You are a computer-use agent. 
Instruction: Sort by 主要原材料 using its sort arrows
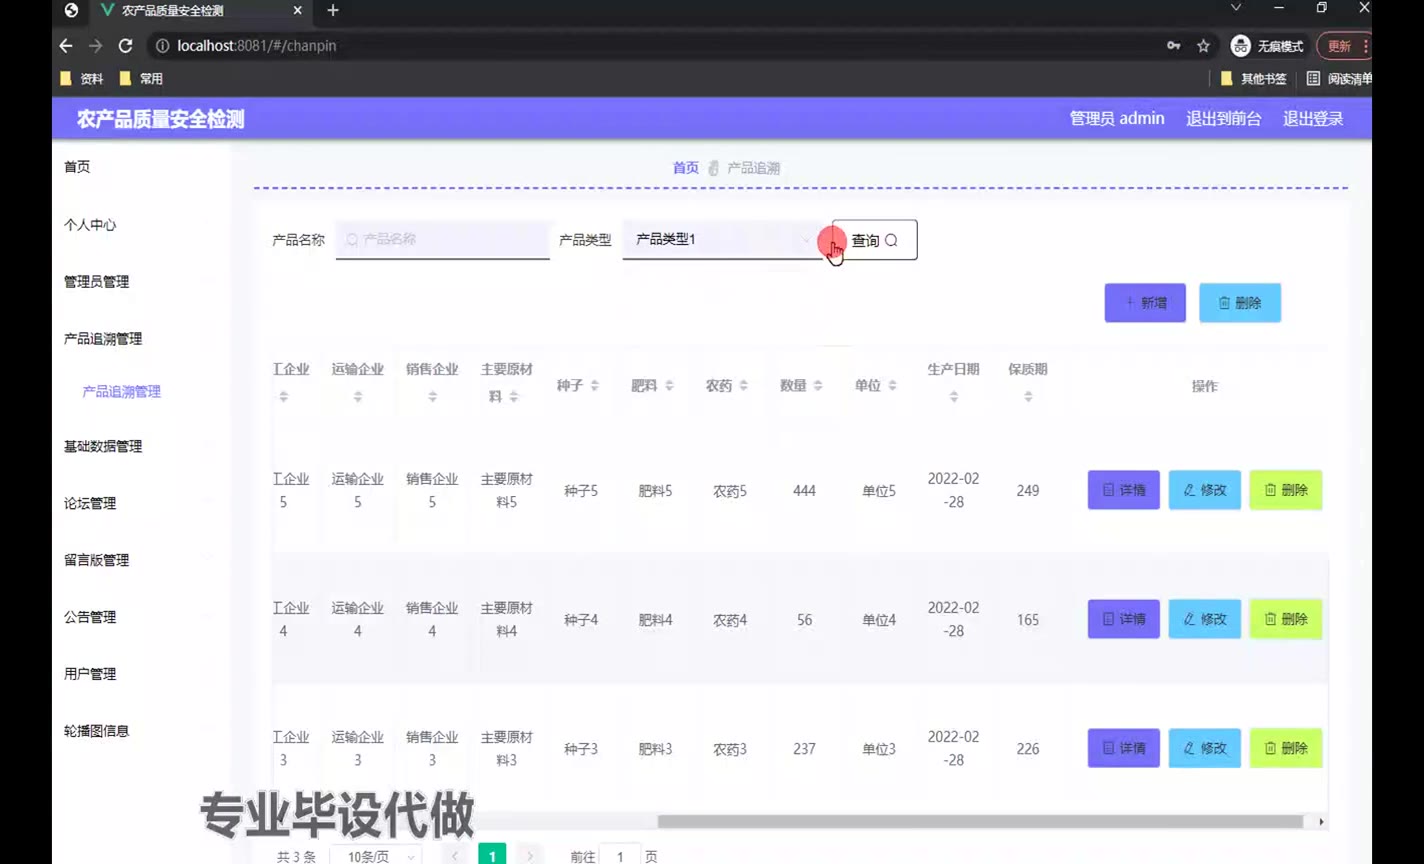tap(513, 397)
